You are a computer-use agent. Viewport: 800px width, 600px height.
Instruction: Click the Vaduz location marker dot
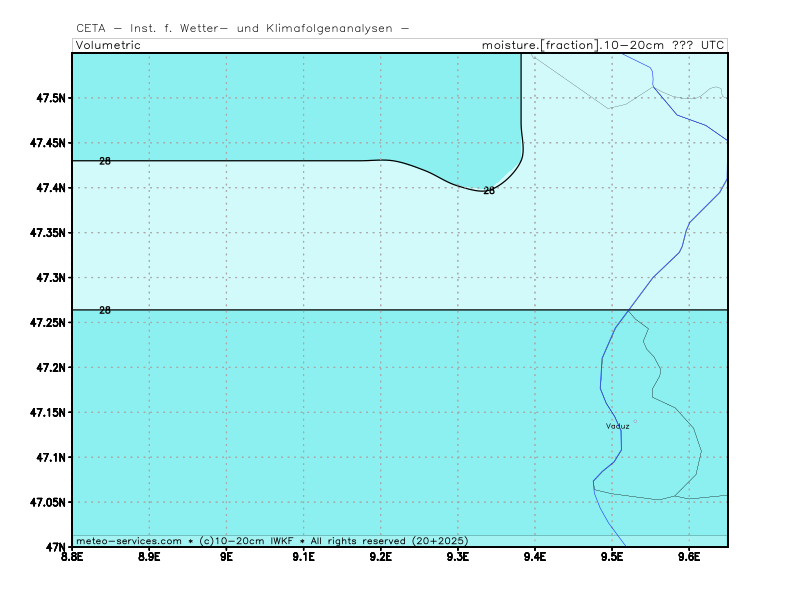[634, 421]
